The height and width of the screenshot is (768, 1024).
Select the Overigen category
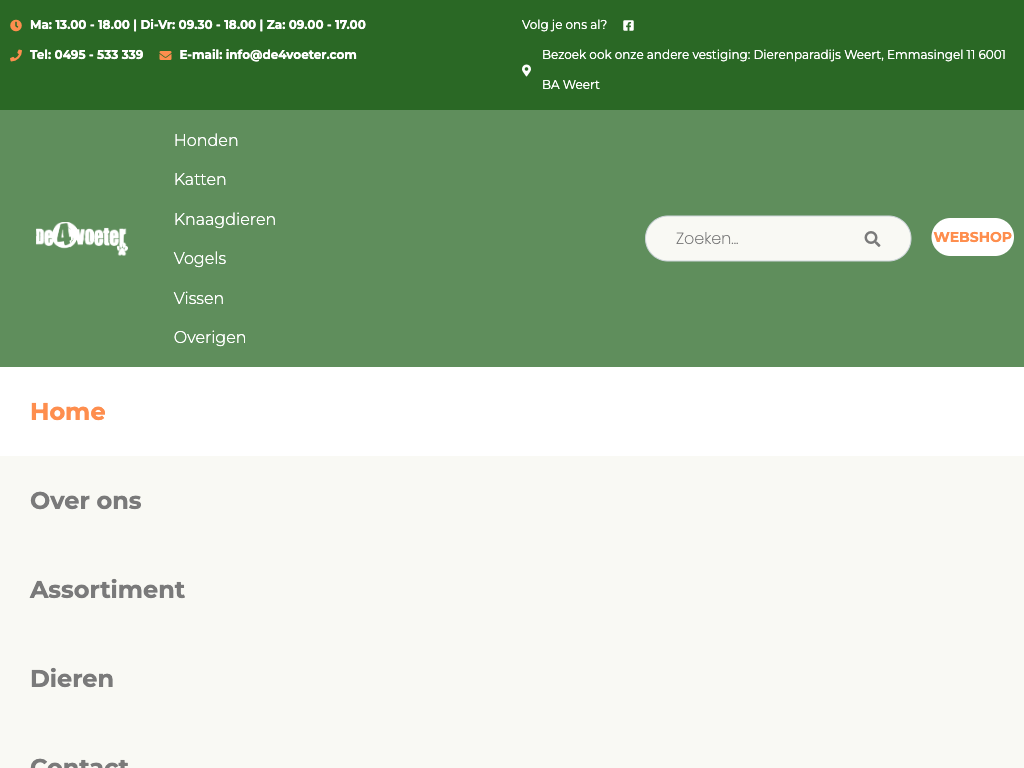210,338
